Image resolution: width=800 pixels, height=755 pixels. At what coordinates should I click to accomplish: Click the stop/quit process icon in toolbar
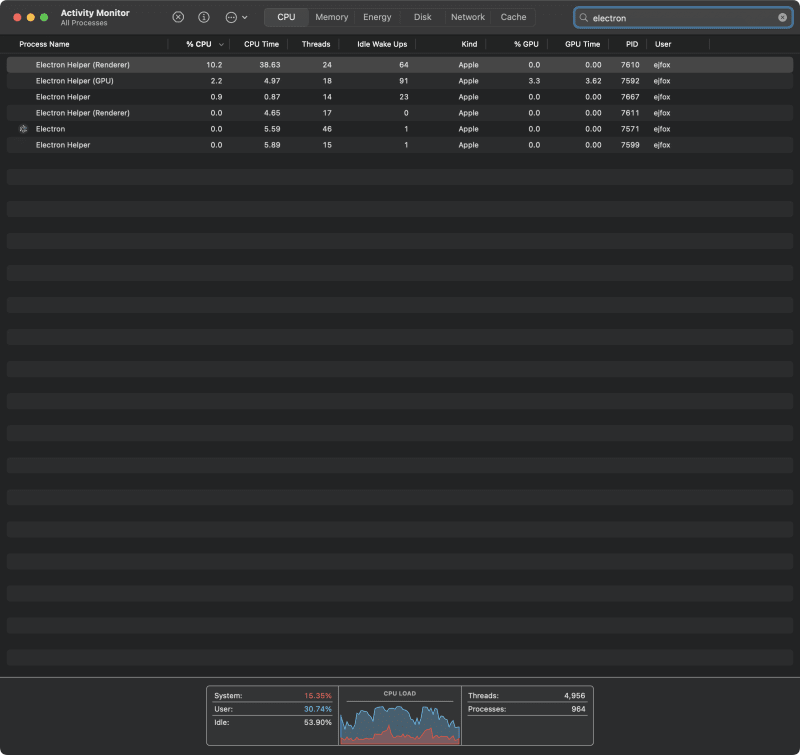click(x=178, y=16)
